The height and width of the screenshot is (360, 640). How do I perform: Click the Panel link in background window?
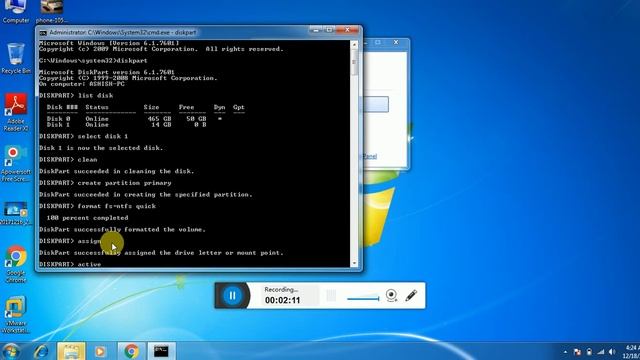(369, 156)
